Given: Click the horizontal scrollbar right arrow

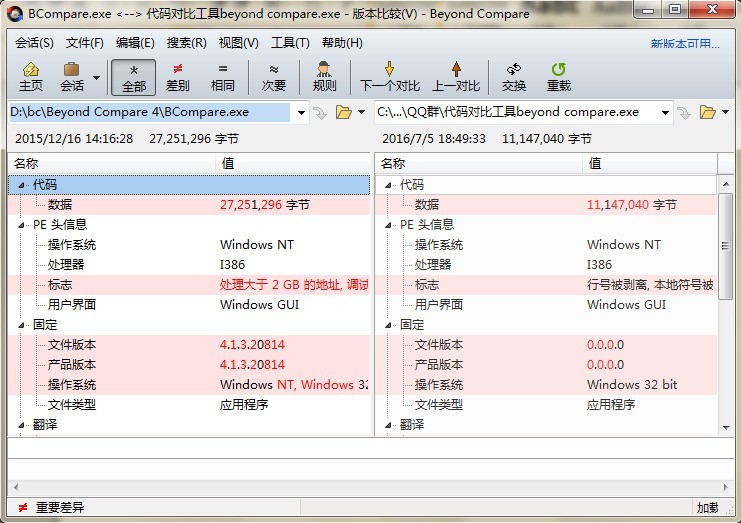Looking at the screenshot, I should pos(725,487).
